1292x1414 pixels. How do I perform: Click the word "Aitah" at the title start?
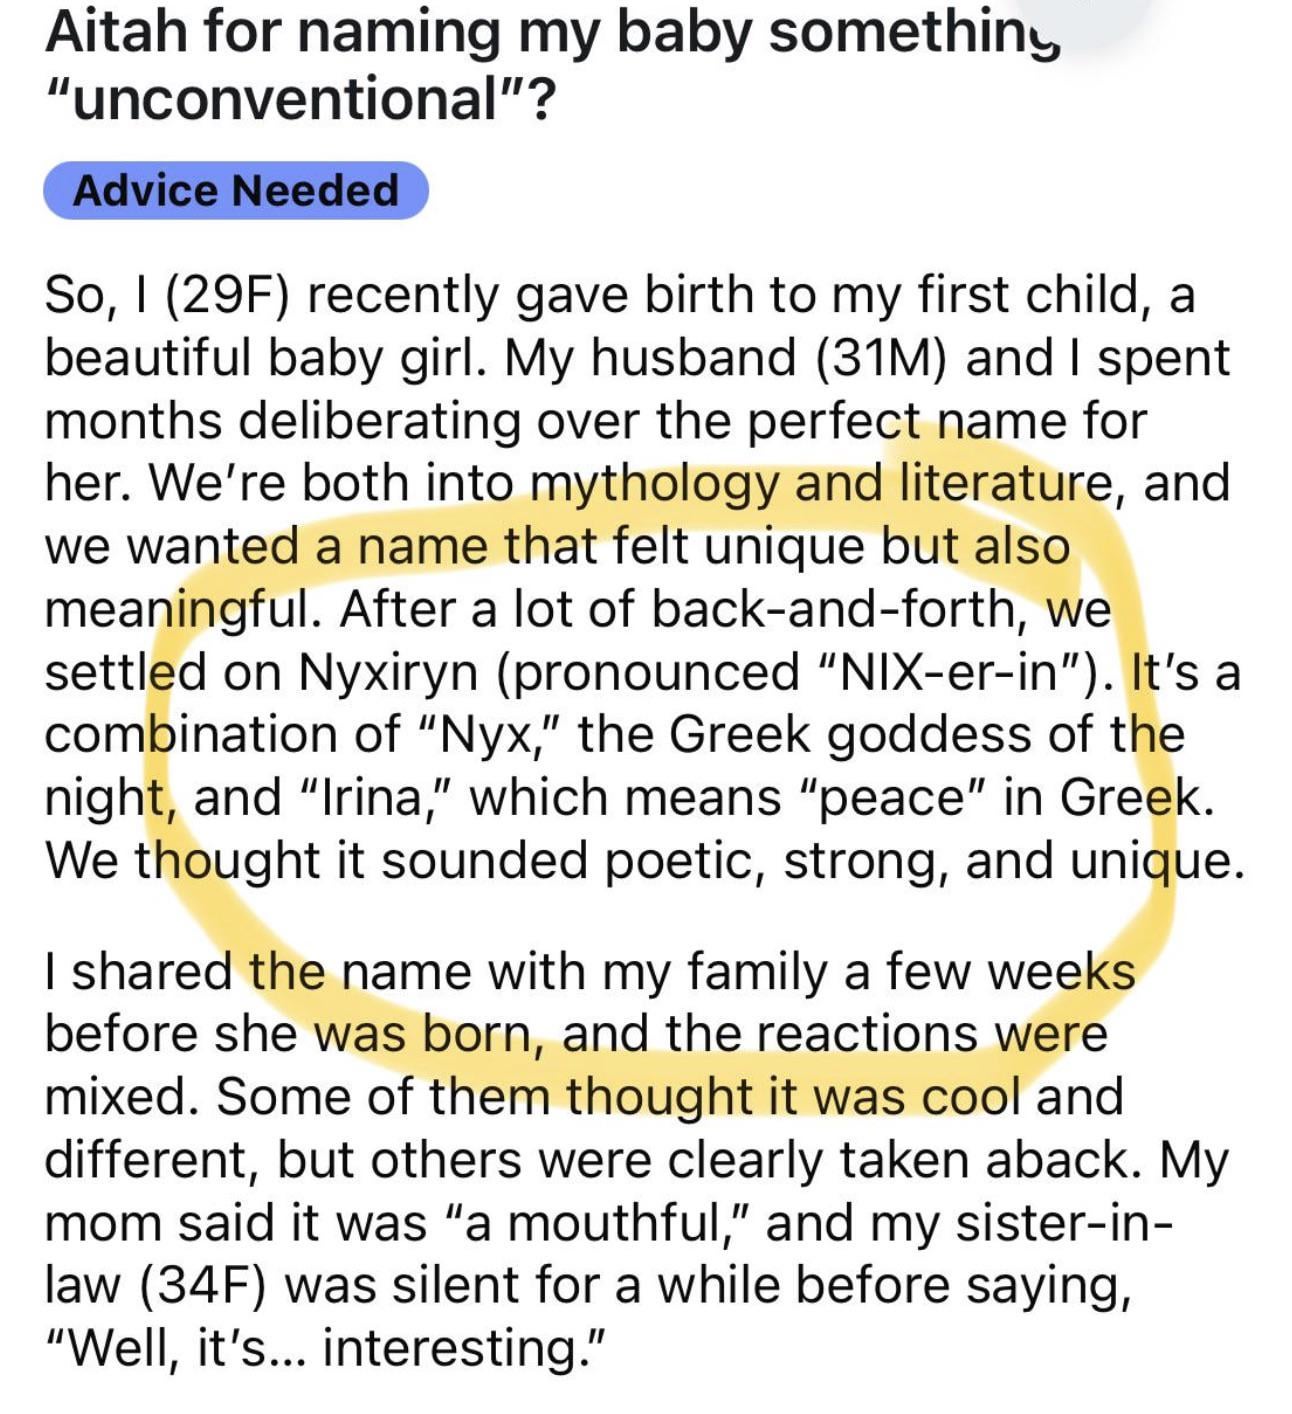click(x=115, y=33)
